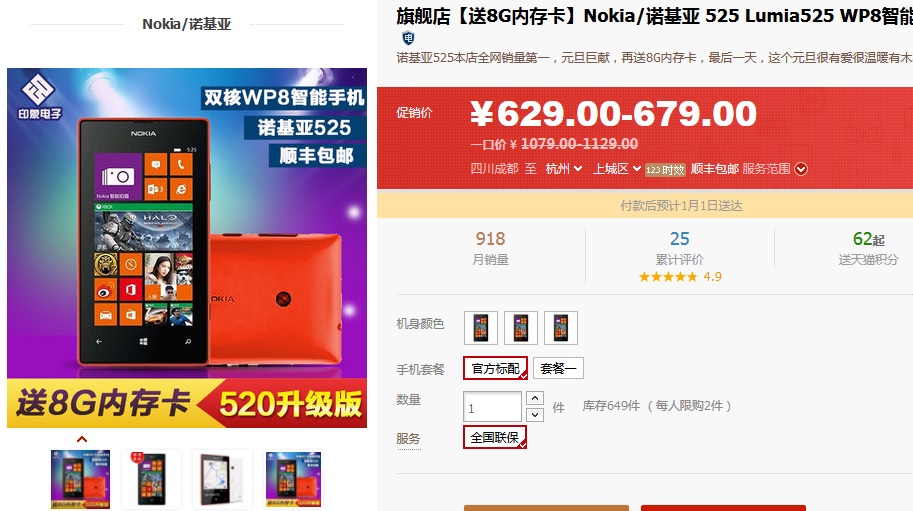
Task: Open the 累计评价 25 reviews link
Action: coord(680,248)
